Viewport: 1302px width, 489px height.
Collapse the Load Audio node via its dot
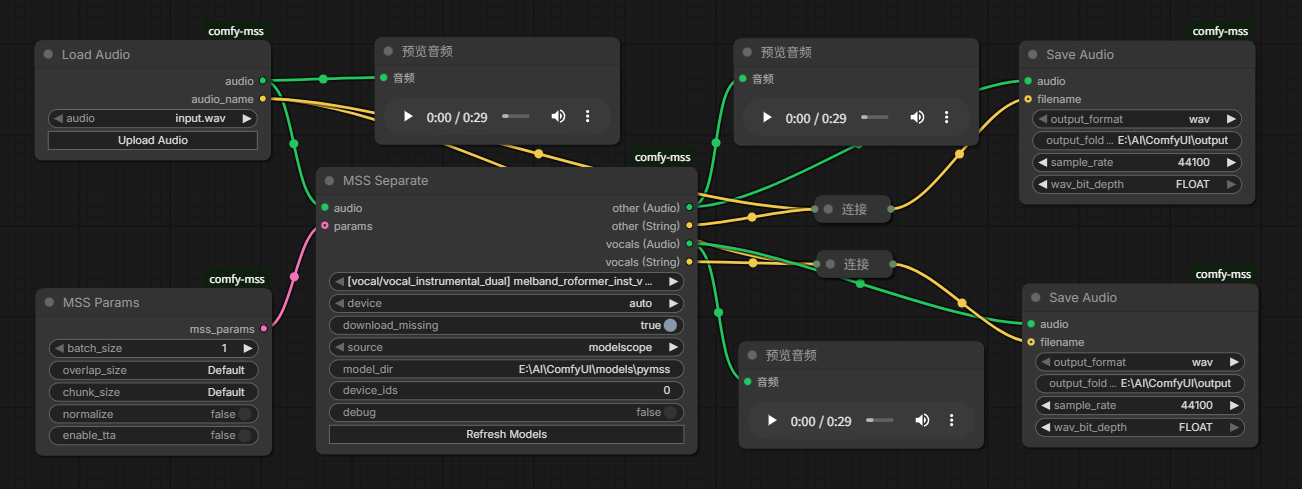point(48,54)
